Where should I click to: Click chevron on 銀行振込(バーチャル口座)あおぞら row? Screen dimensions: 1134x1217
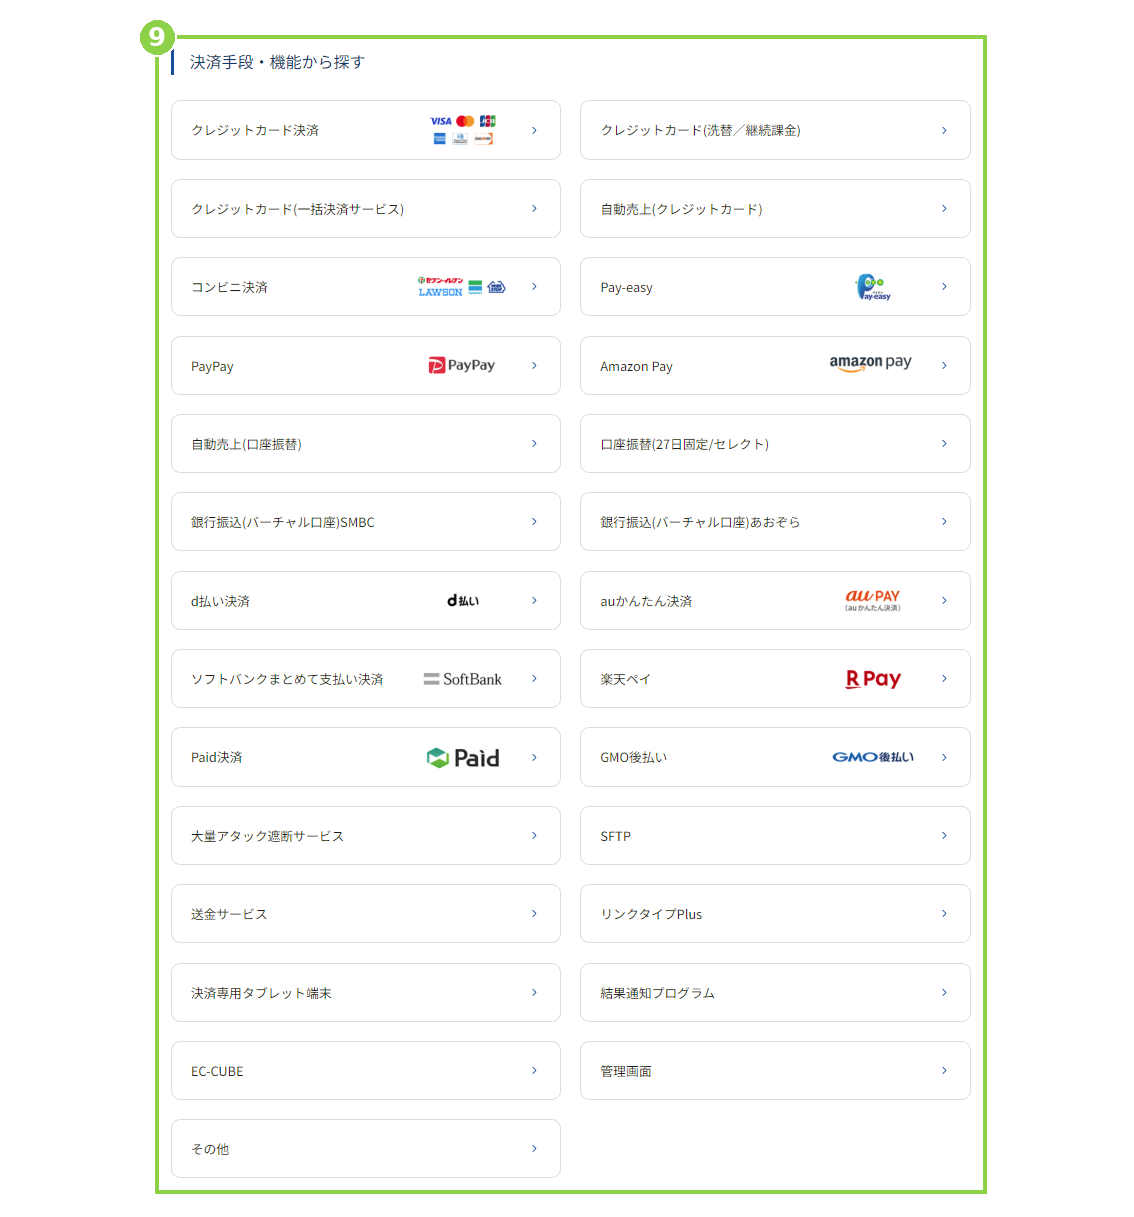pos(944,521)
